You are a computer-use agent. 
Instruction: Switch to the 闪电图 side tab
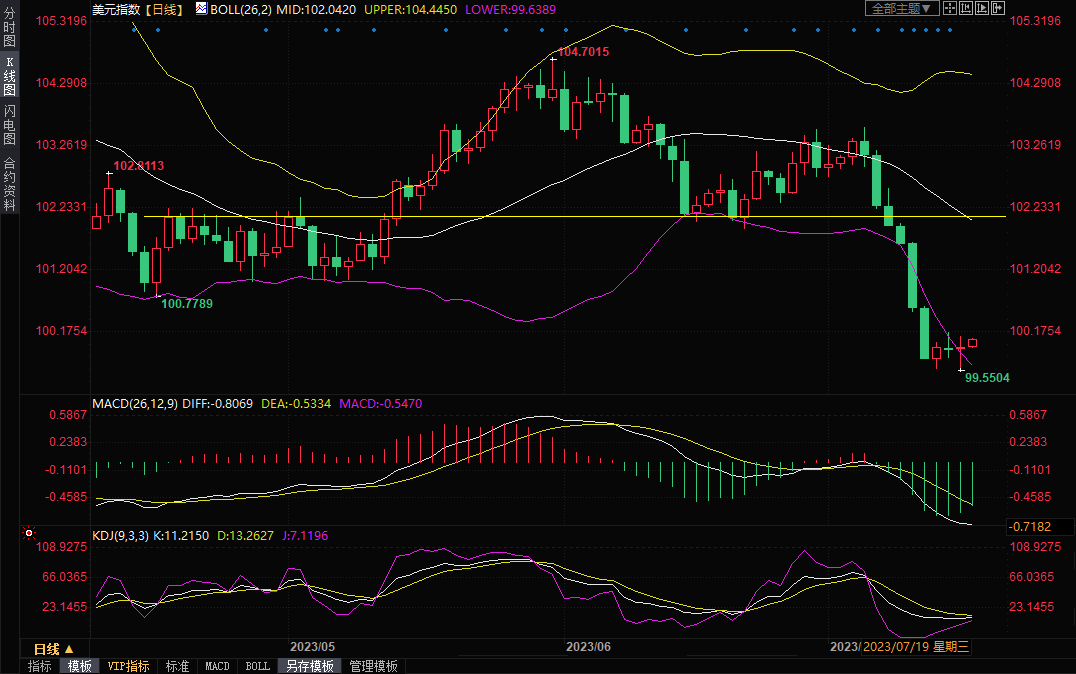(9, 123)
